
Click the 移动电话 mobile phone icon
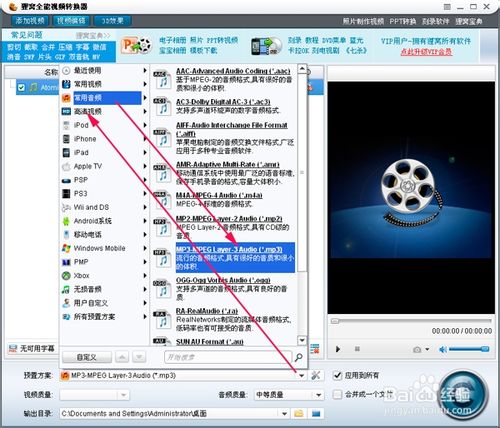point(66,235)
